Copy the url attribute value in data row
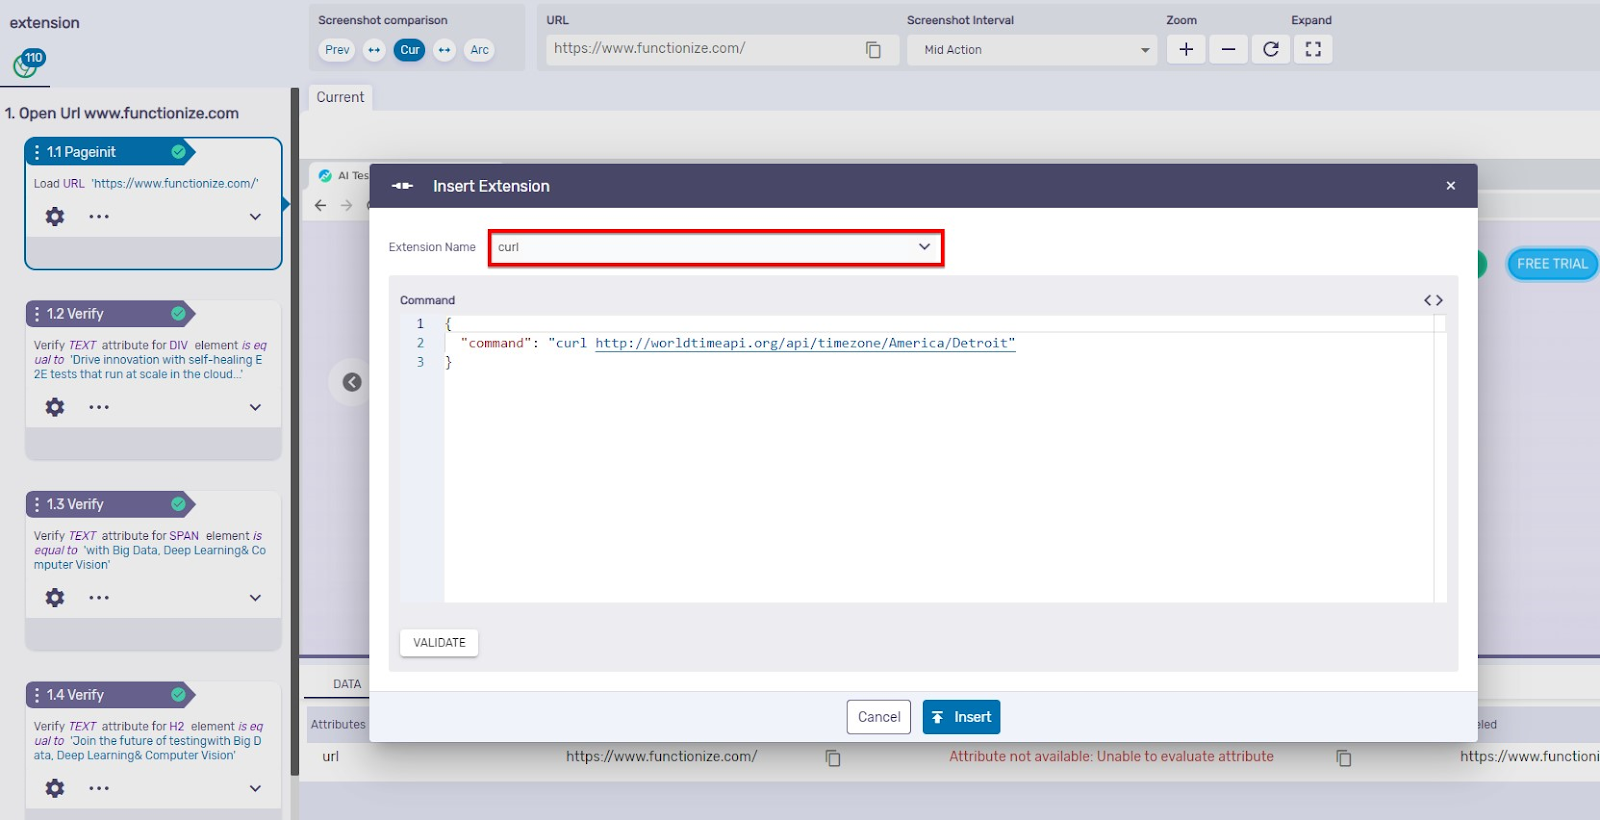Screen dimensions: 1600x820 pos(832,758)
